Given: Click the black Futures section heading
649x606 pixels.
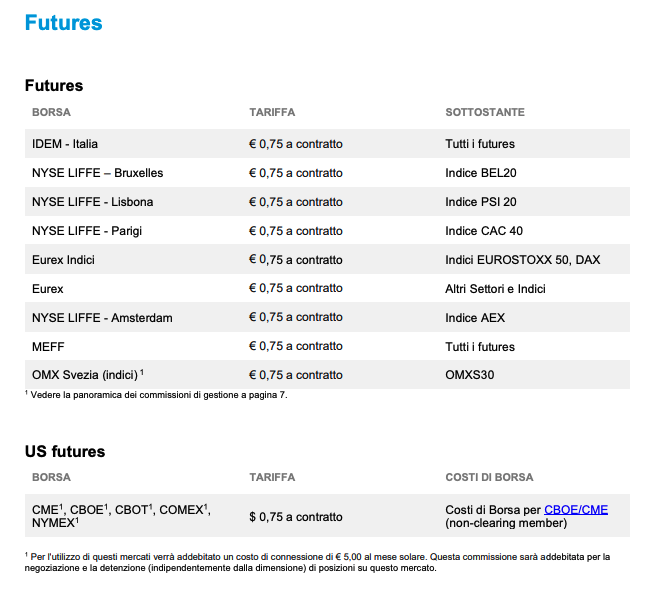Looking at the screenshot, I should (54, 85).
